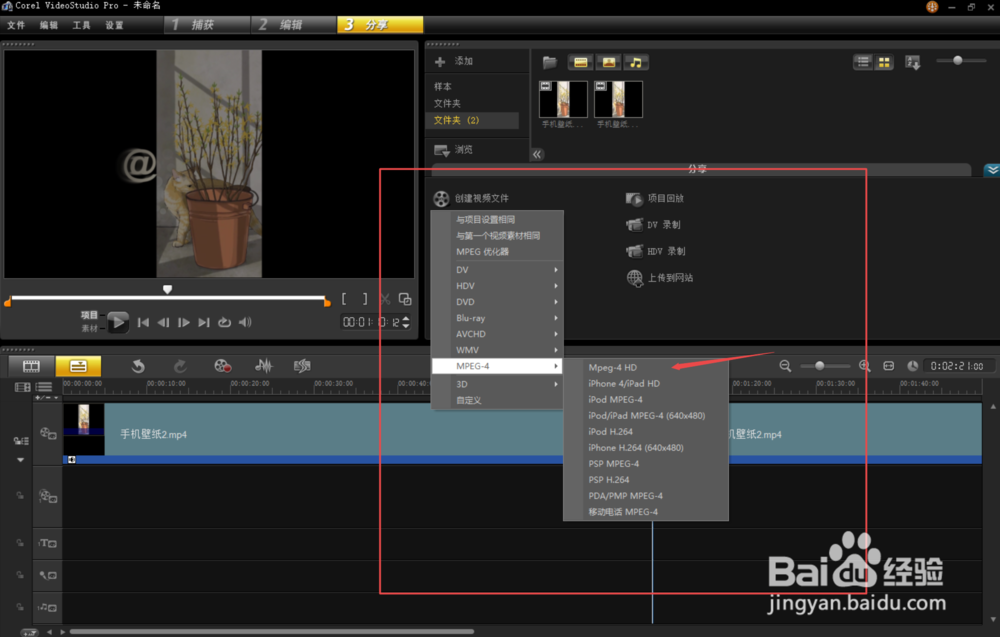Open the 编辑 menu in menu bar
The height and width of the screenshot is (637, 1000).
point(48,25)
